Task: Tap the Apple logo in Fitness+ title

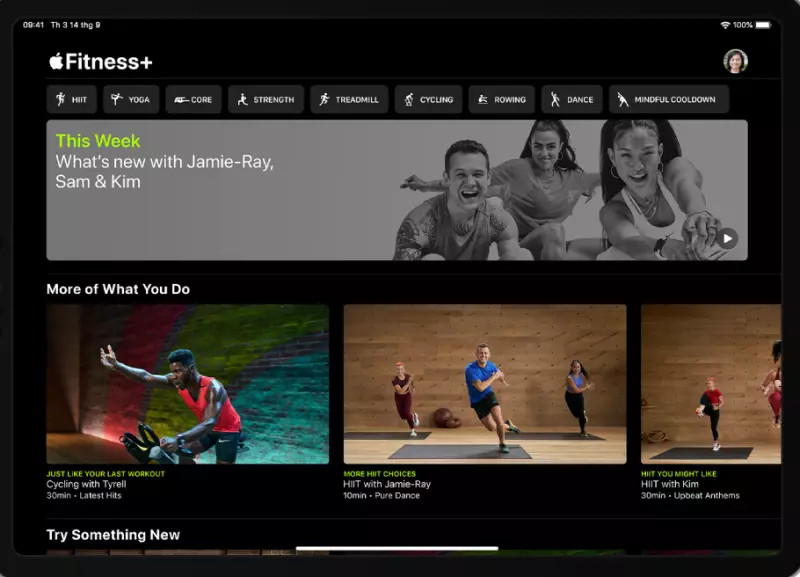Action: point(56,61)
